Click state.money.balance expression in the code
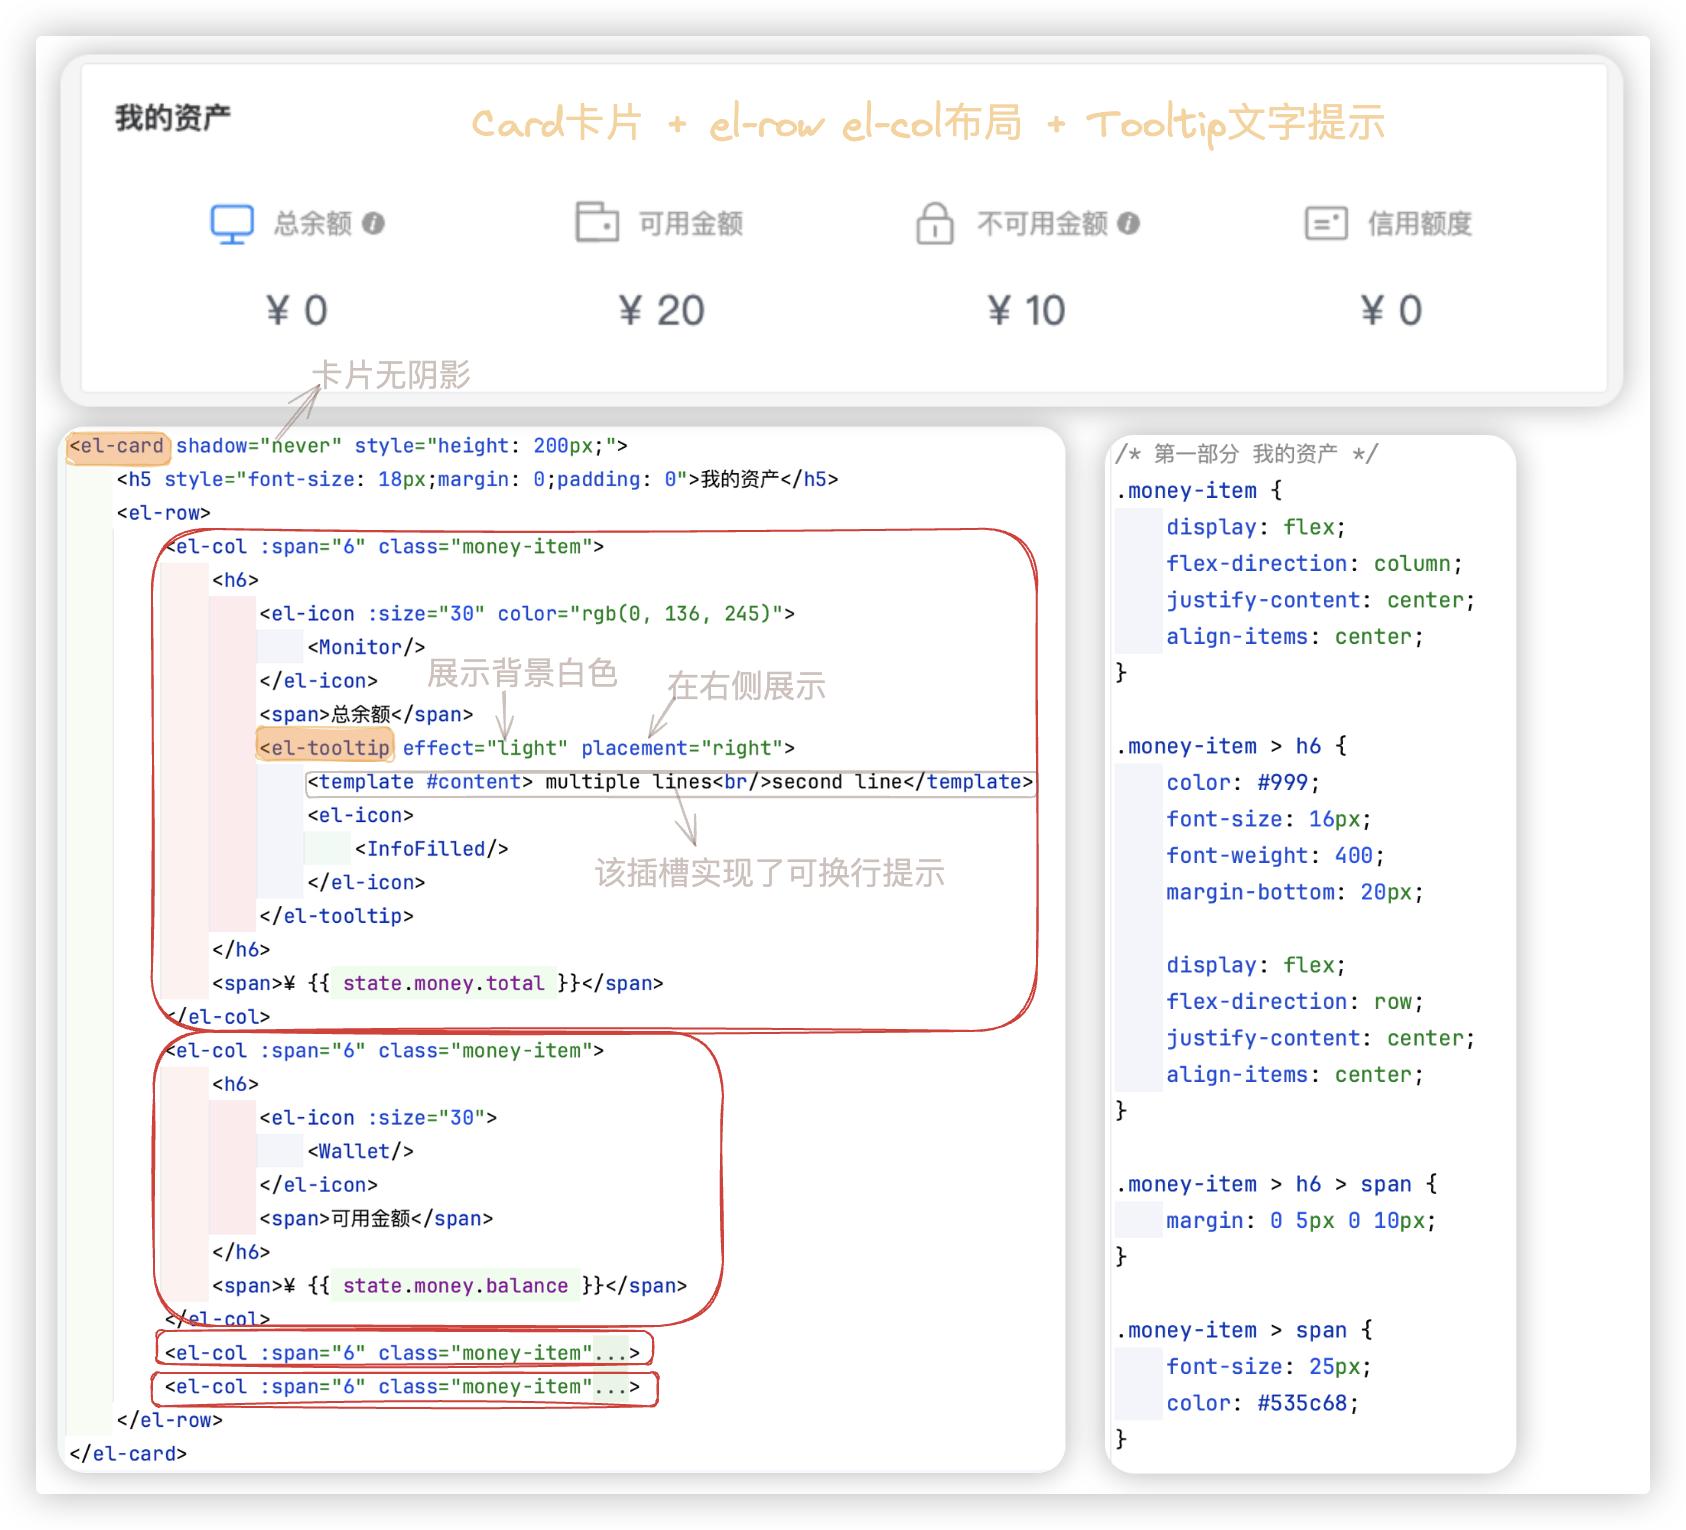The image size is (1686, 1530). (455, 1286)
